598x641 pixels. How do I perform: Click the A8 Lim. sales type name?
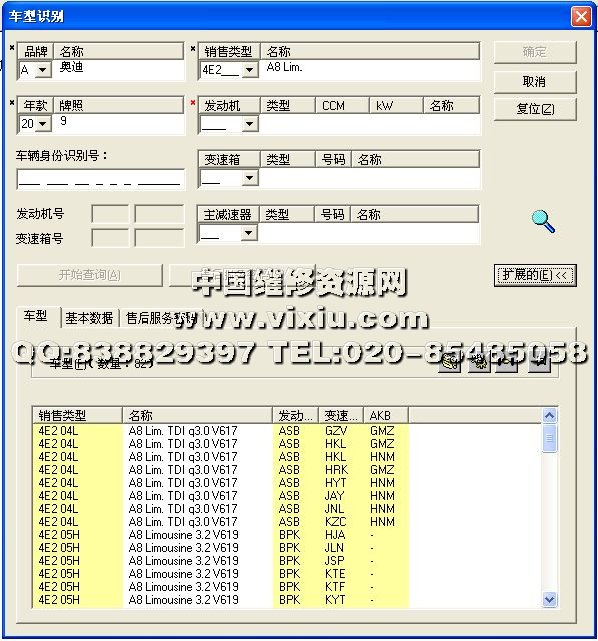pyautogui.click(x=284, y=67)
